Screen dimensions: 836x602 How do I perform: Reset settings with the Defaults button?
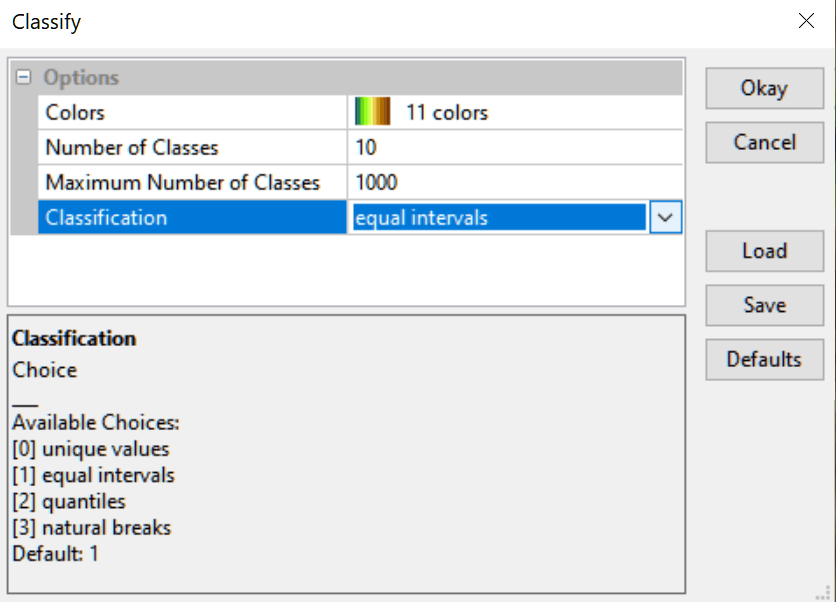click(764, 359)
